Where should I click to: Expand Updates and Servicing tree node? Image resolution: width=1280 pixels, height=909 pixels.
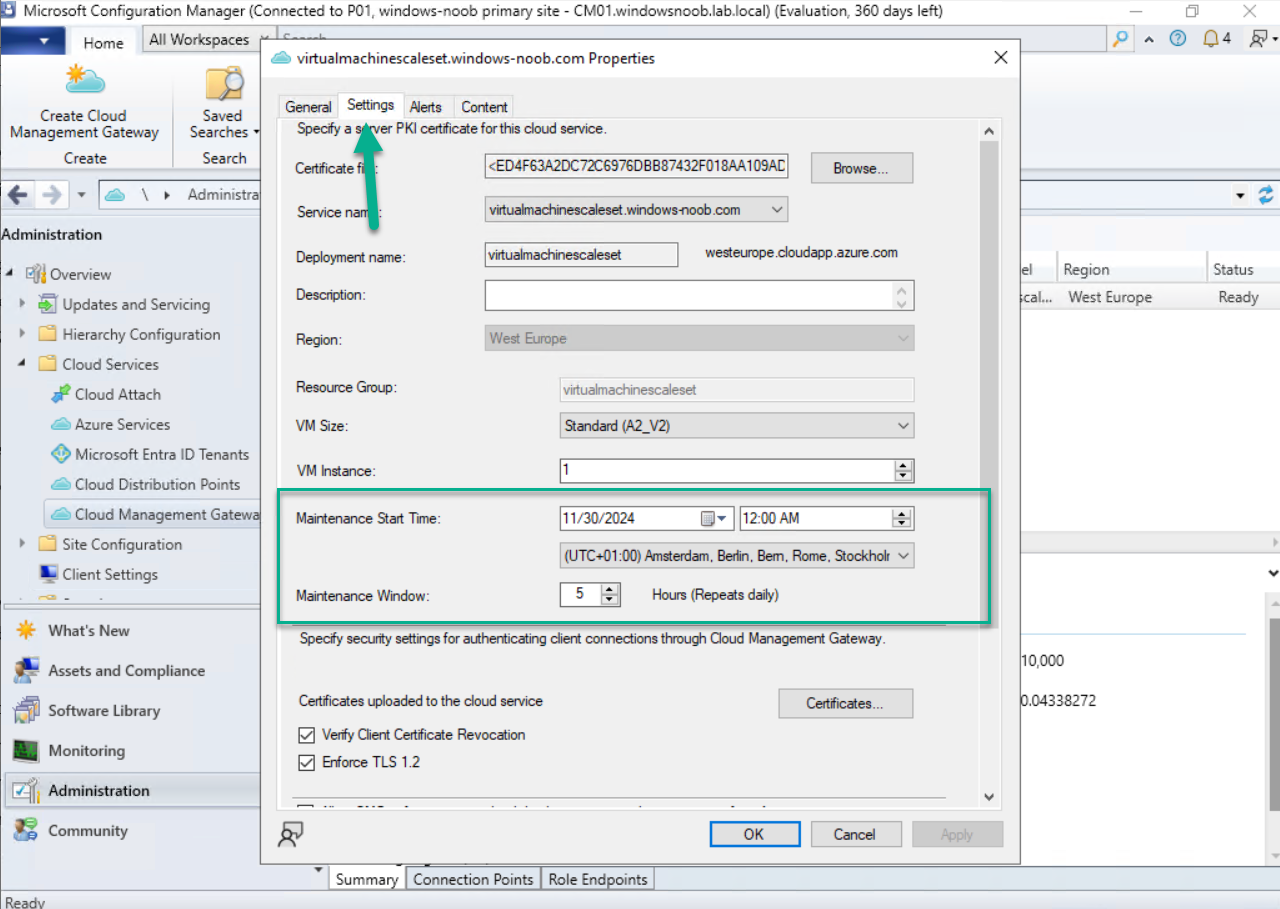22,304
